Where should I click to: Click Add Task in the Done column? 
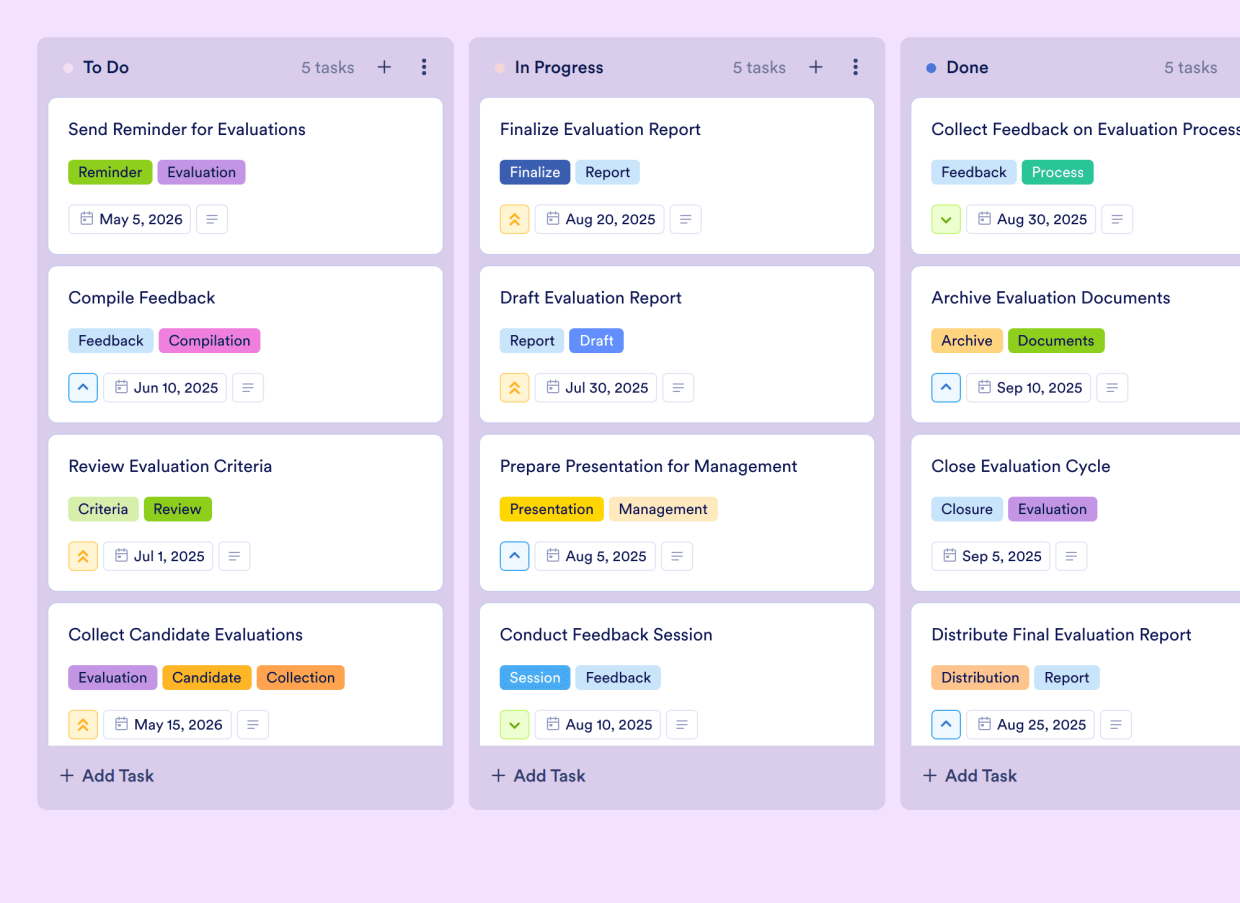pyautogui.click(x=969, y=775)
